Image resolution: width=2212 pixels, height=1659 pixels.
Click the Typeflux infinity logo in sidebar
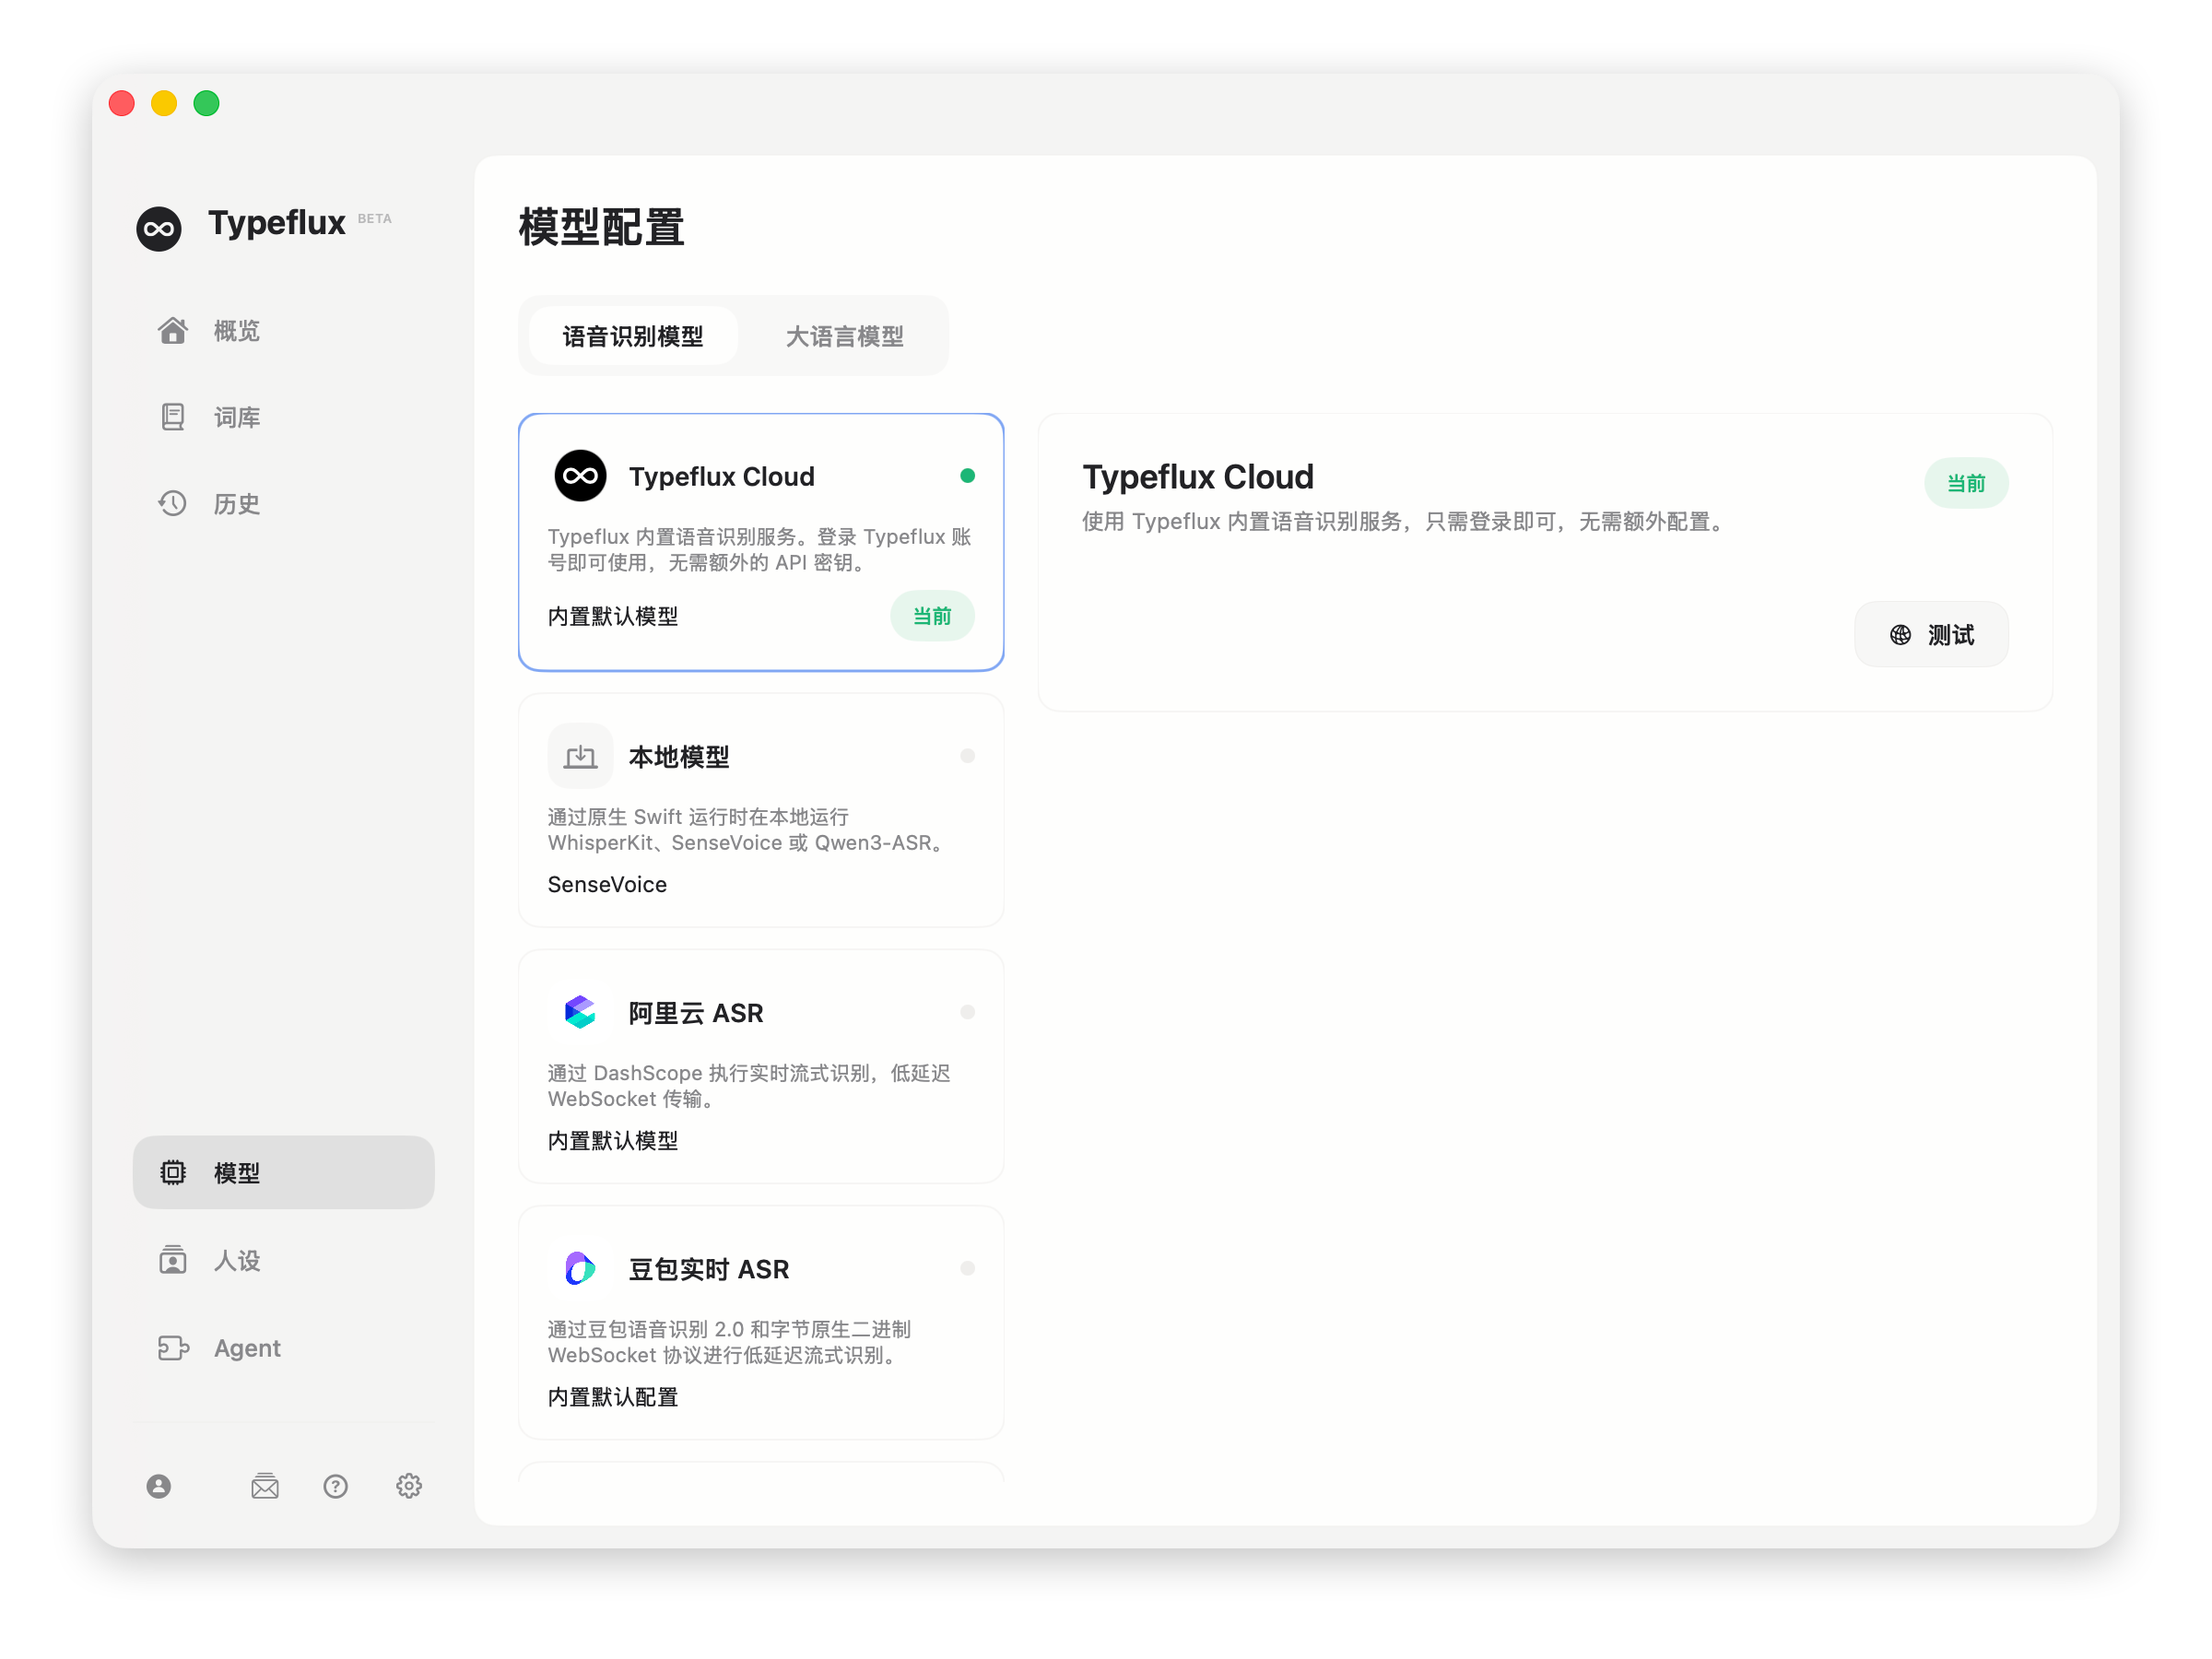click(159, 229)
